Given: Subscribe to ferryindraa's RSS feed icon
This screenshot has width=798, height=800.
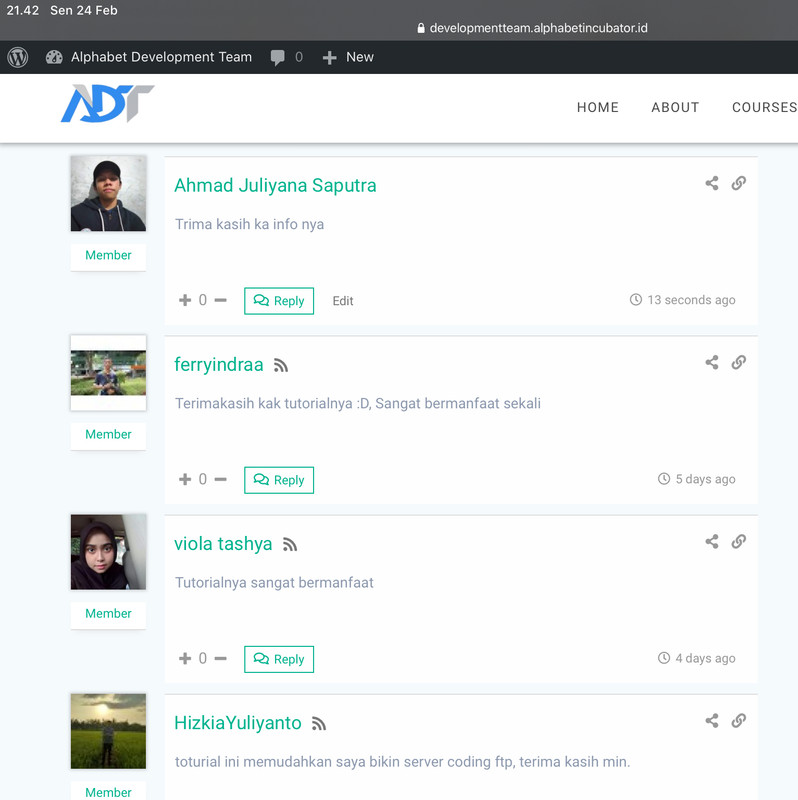Looking at the screenshot, I should [281, 365].
